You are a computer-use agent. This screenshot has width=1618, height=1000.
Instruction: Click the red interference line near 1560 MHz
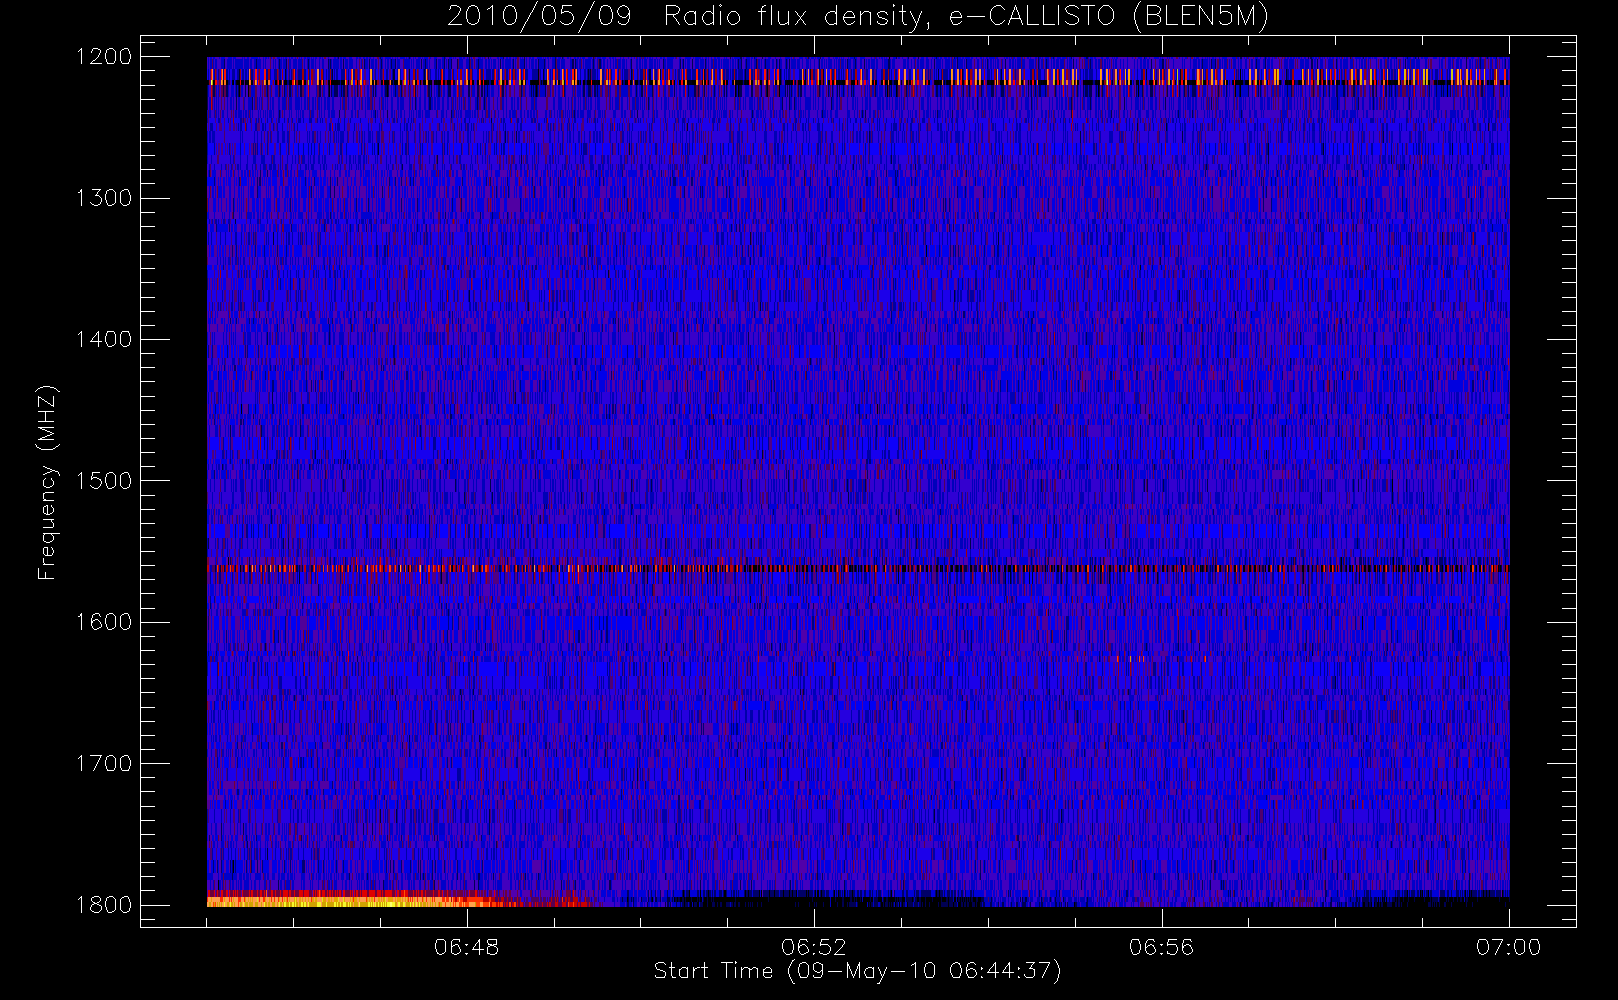(x=858, y=568)
